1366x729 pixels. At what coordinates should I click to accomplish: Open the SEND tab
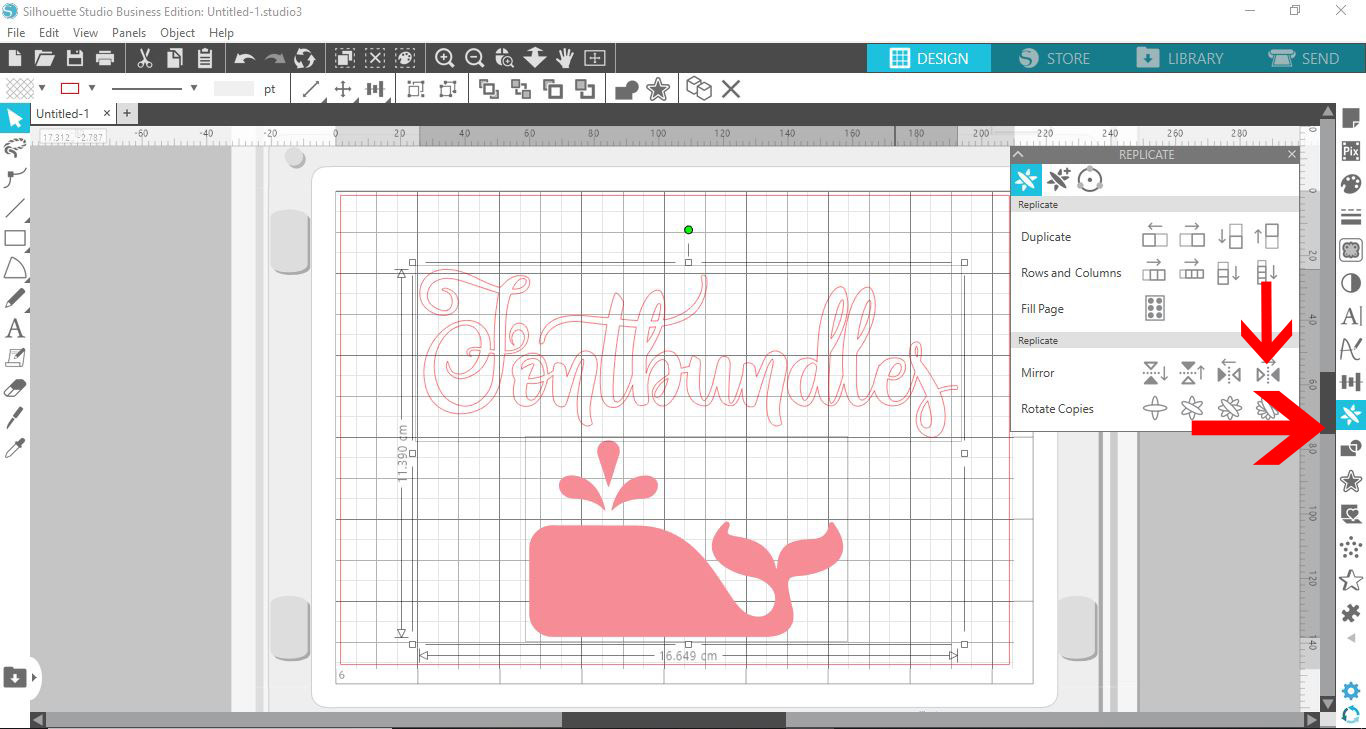(1304, 58)
